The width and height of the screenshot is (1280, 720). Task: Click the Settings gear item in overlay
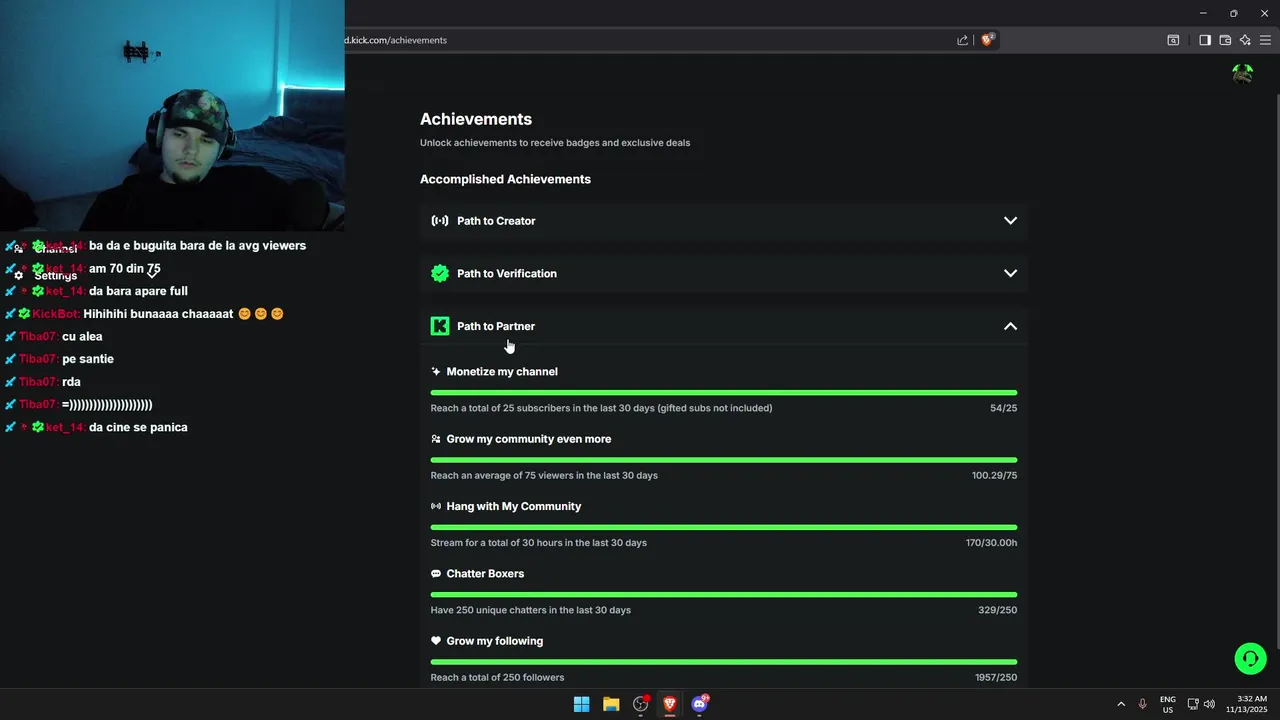tap(47, 275)
